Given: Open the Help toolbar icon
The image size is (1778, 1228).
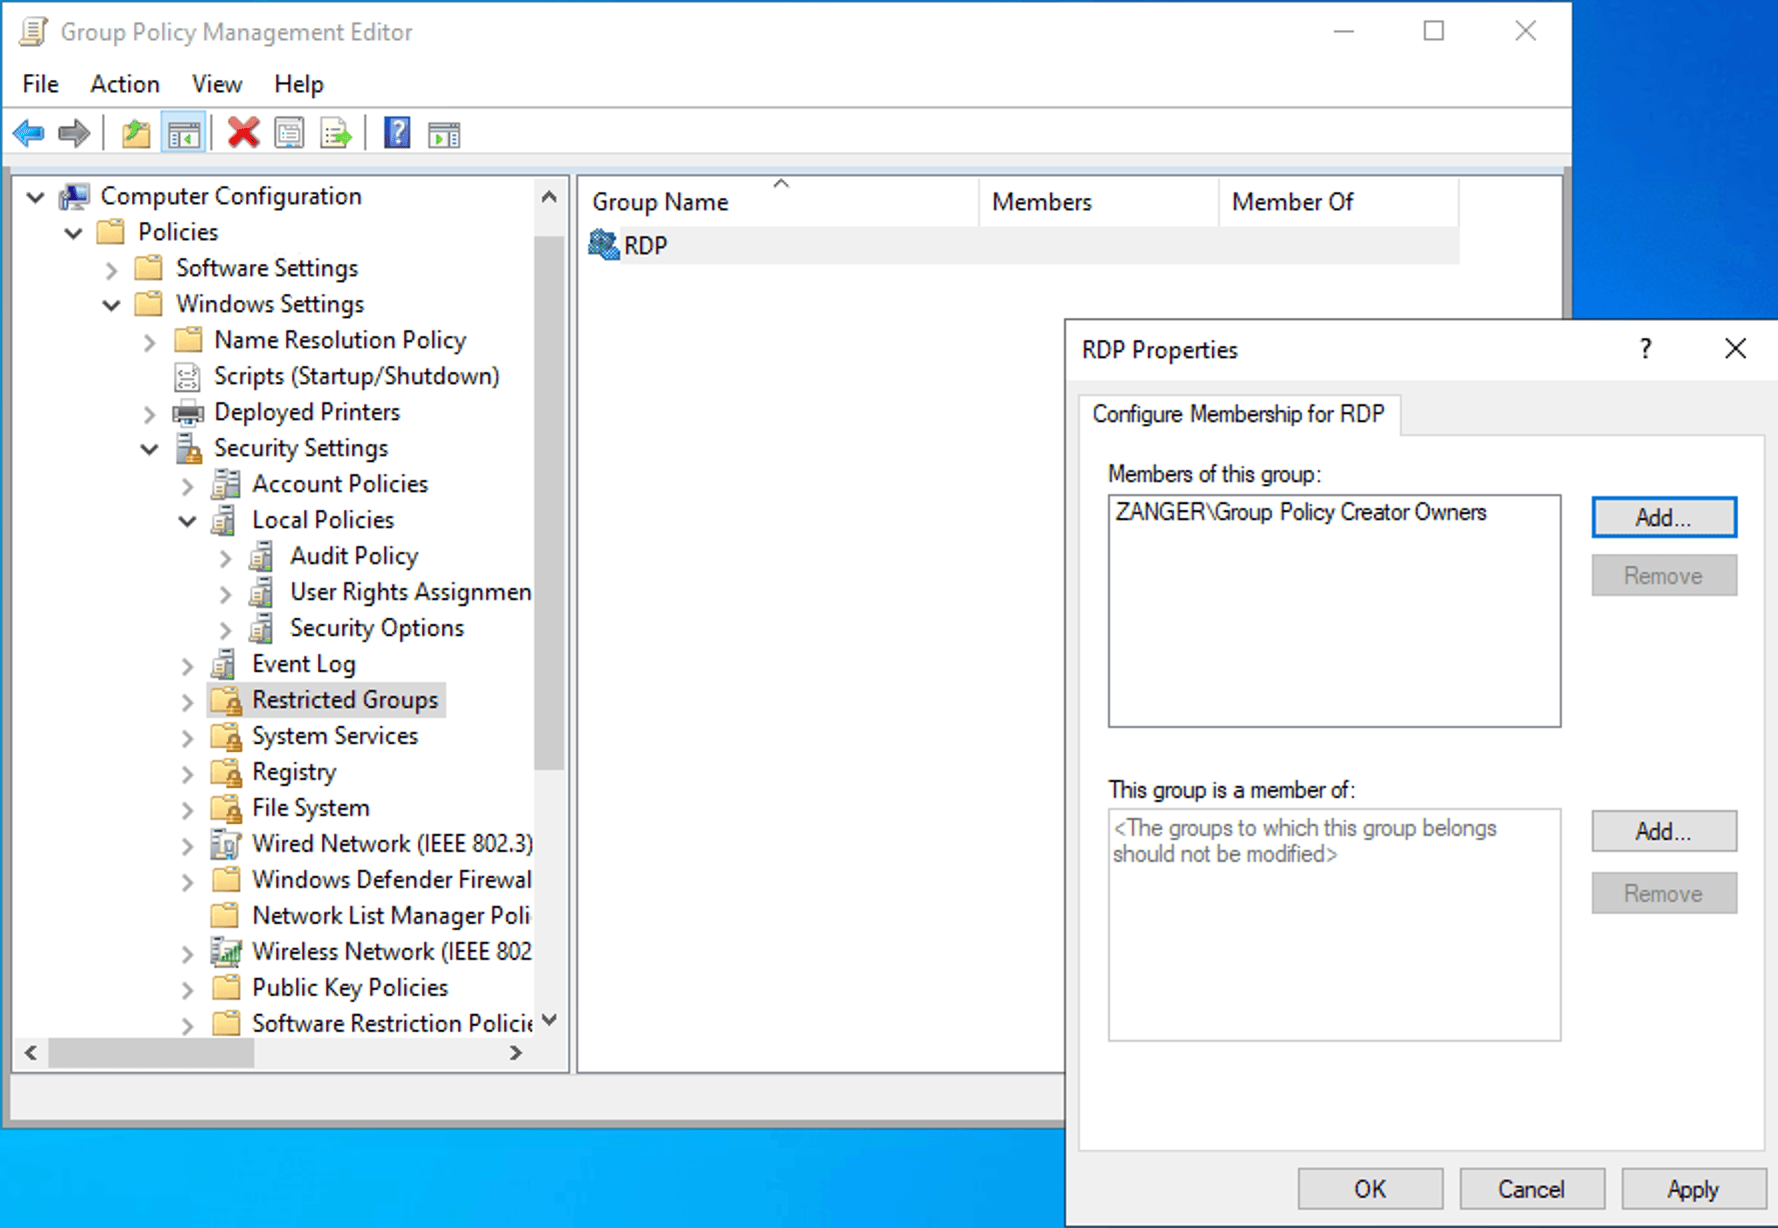Looking at the screenshot, I should pyautogui.click(x=396, y=133).
